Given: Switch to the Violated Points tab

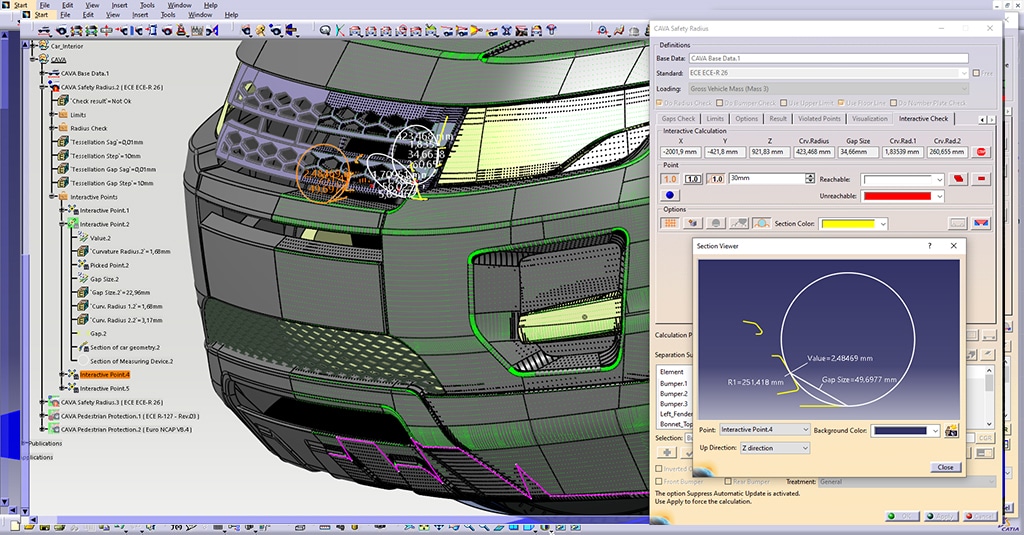Looking at the screenshot, I should pos(819,118).
